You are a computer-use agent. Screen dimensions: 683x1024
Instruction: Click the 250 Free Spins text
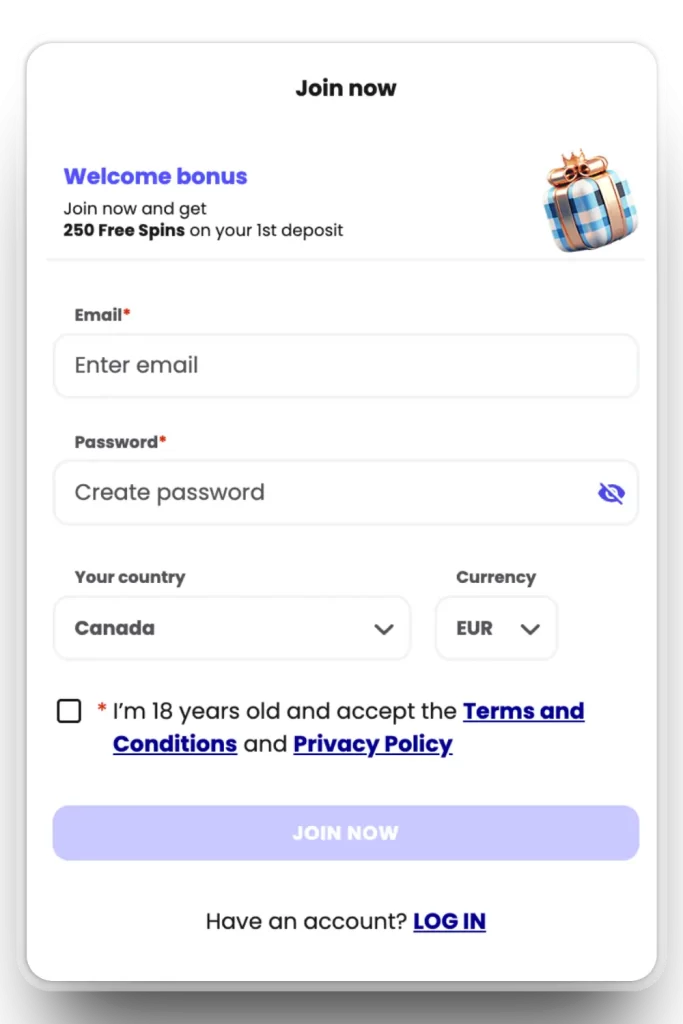pos(124,231)
